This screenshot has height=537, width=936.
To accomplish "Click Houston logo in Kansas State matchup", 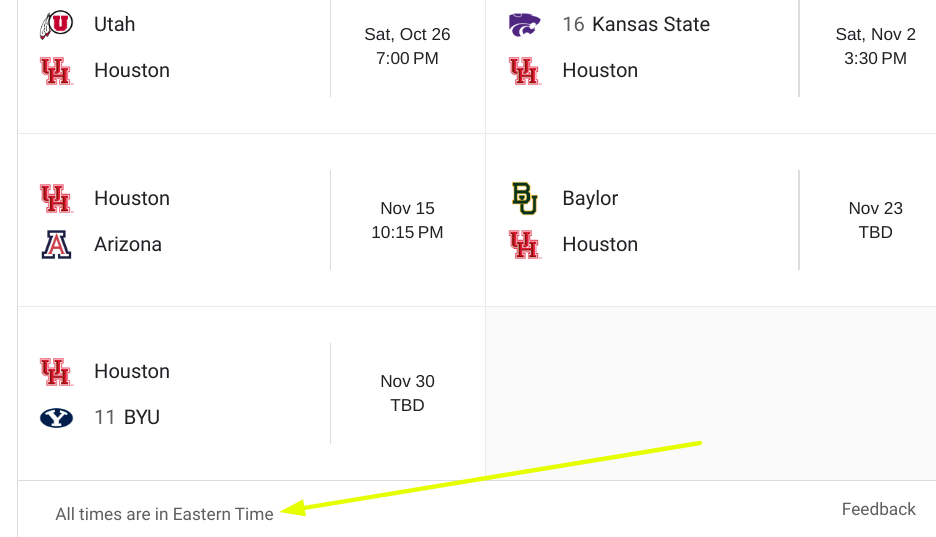I will (x=525, y=70).
